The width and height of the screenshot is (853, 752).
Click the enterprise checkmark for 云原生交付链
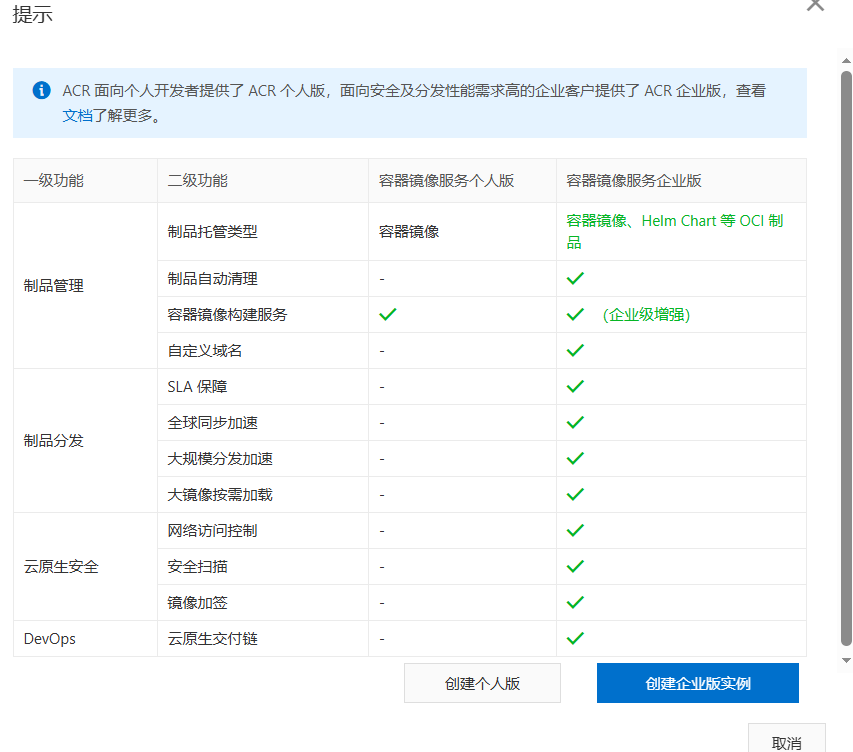coord(575,638)
